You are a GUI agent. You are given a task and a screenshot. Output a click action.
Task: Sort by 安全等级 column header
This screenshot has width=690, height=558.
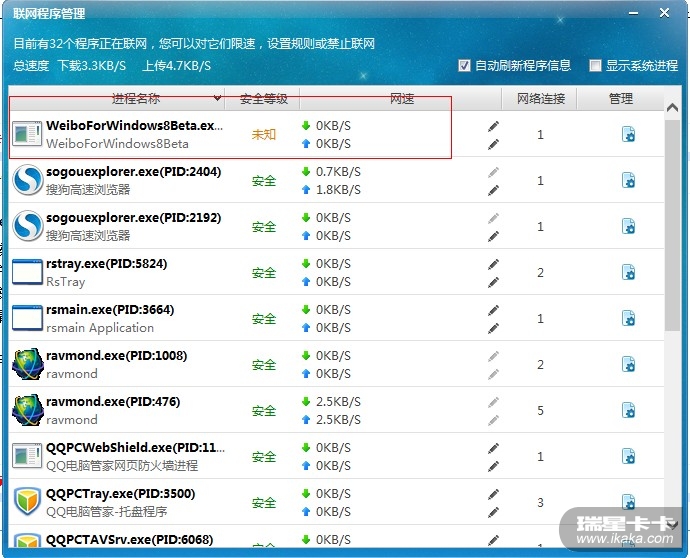point(263,99)
